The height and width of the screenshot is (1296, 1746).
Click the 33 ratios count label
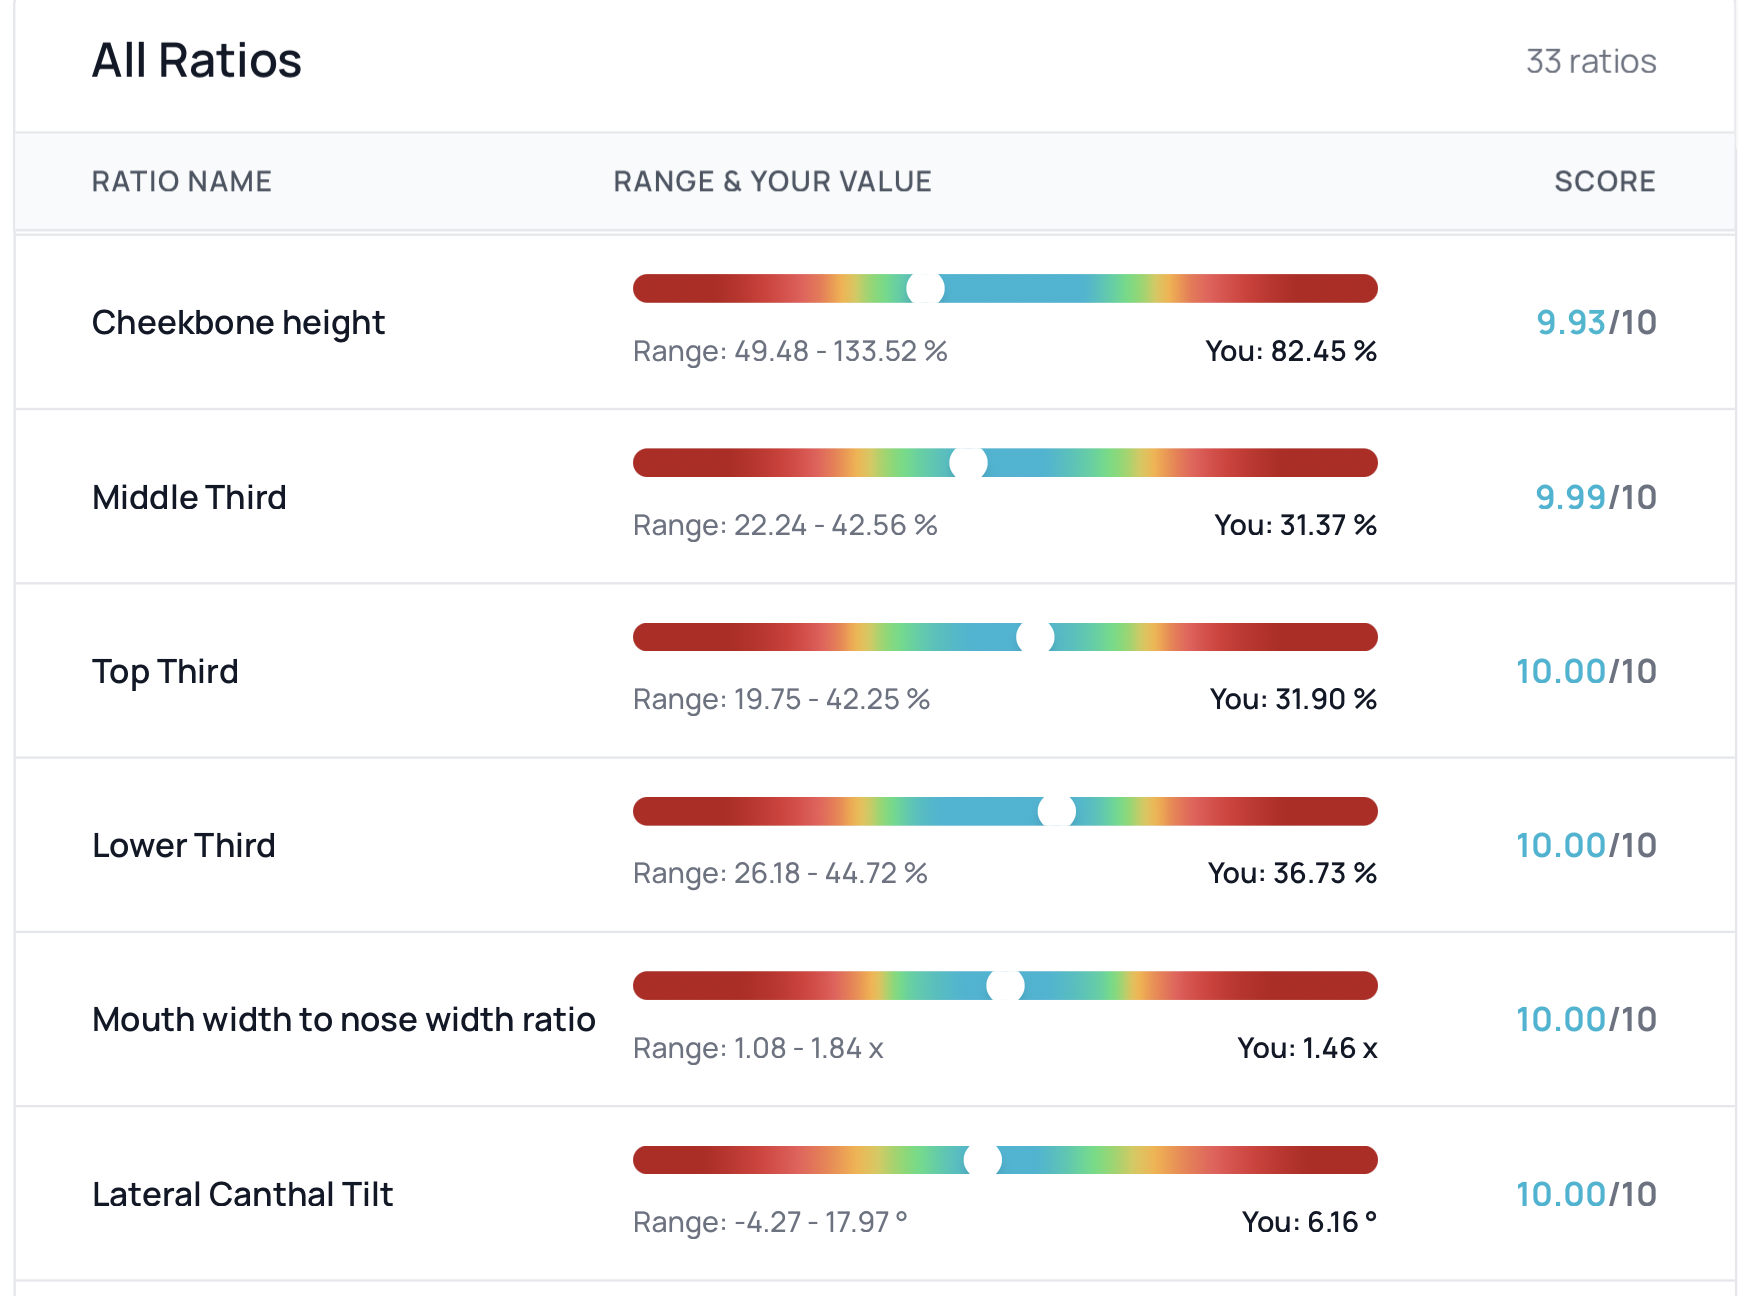[1590, 62]
